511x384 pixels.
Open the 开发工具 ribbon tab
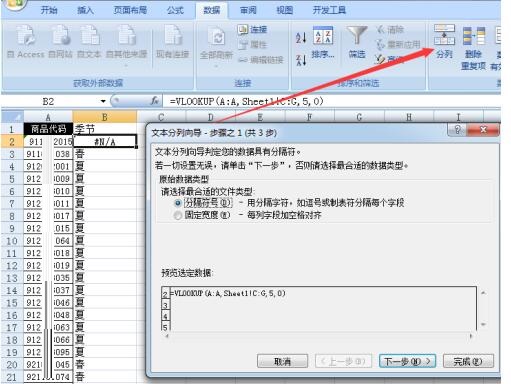pyautogui.click(x=329, y=10)
